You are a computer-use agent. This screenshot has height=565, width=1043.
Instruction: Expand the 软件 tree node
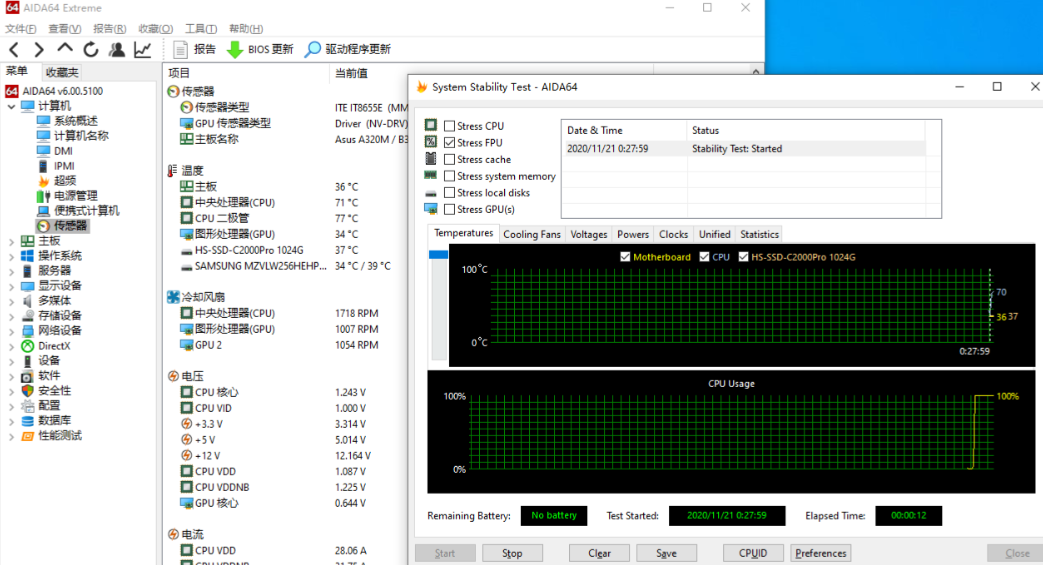(x=11, y=376)
